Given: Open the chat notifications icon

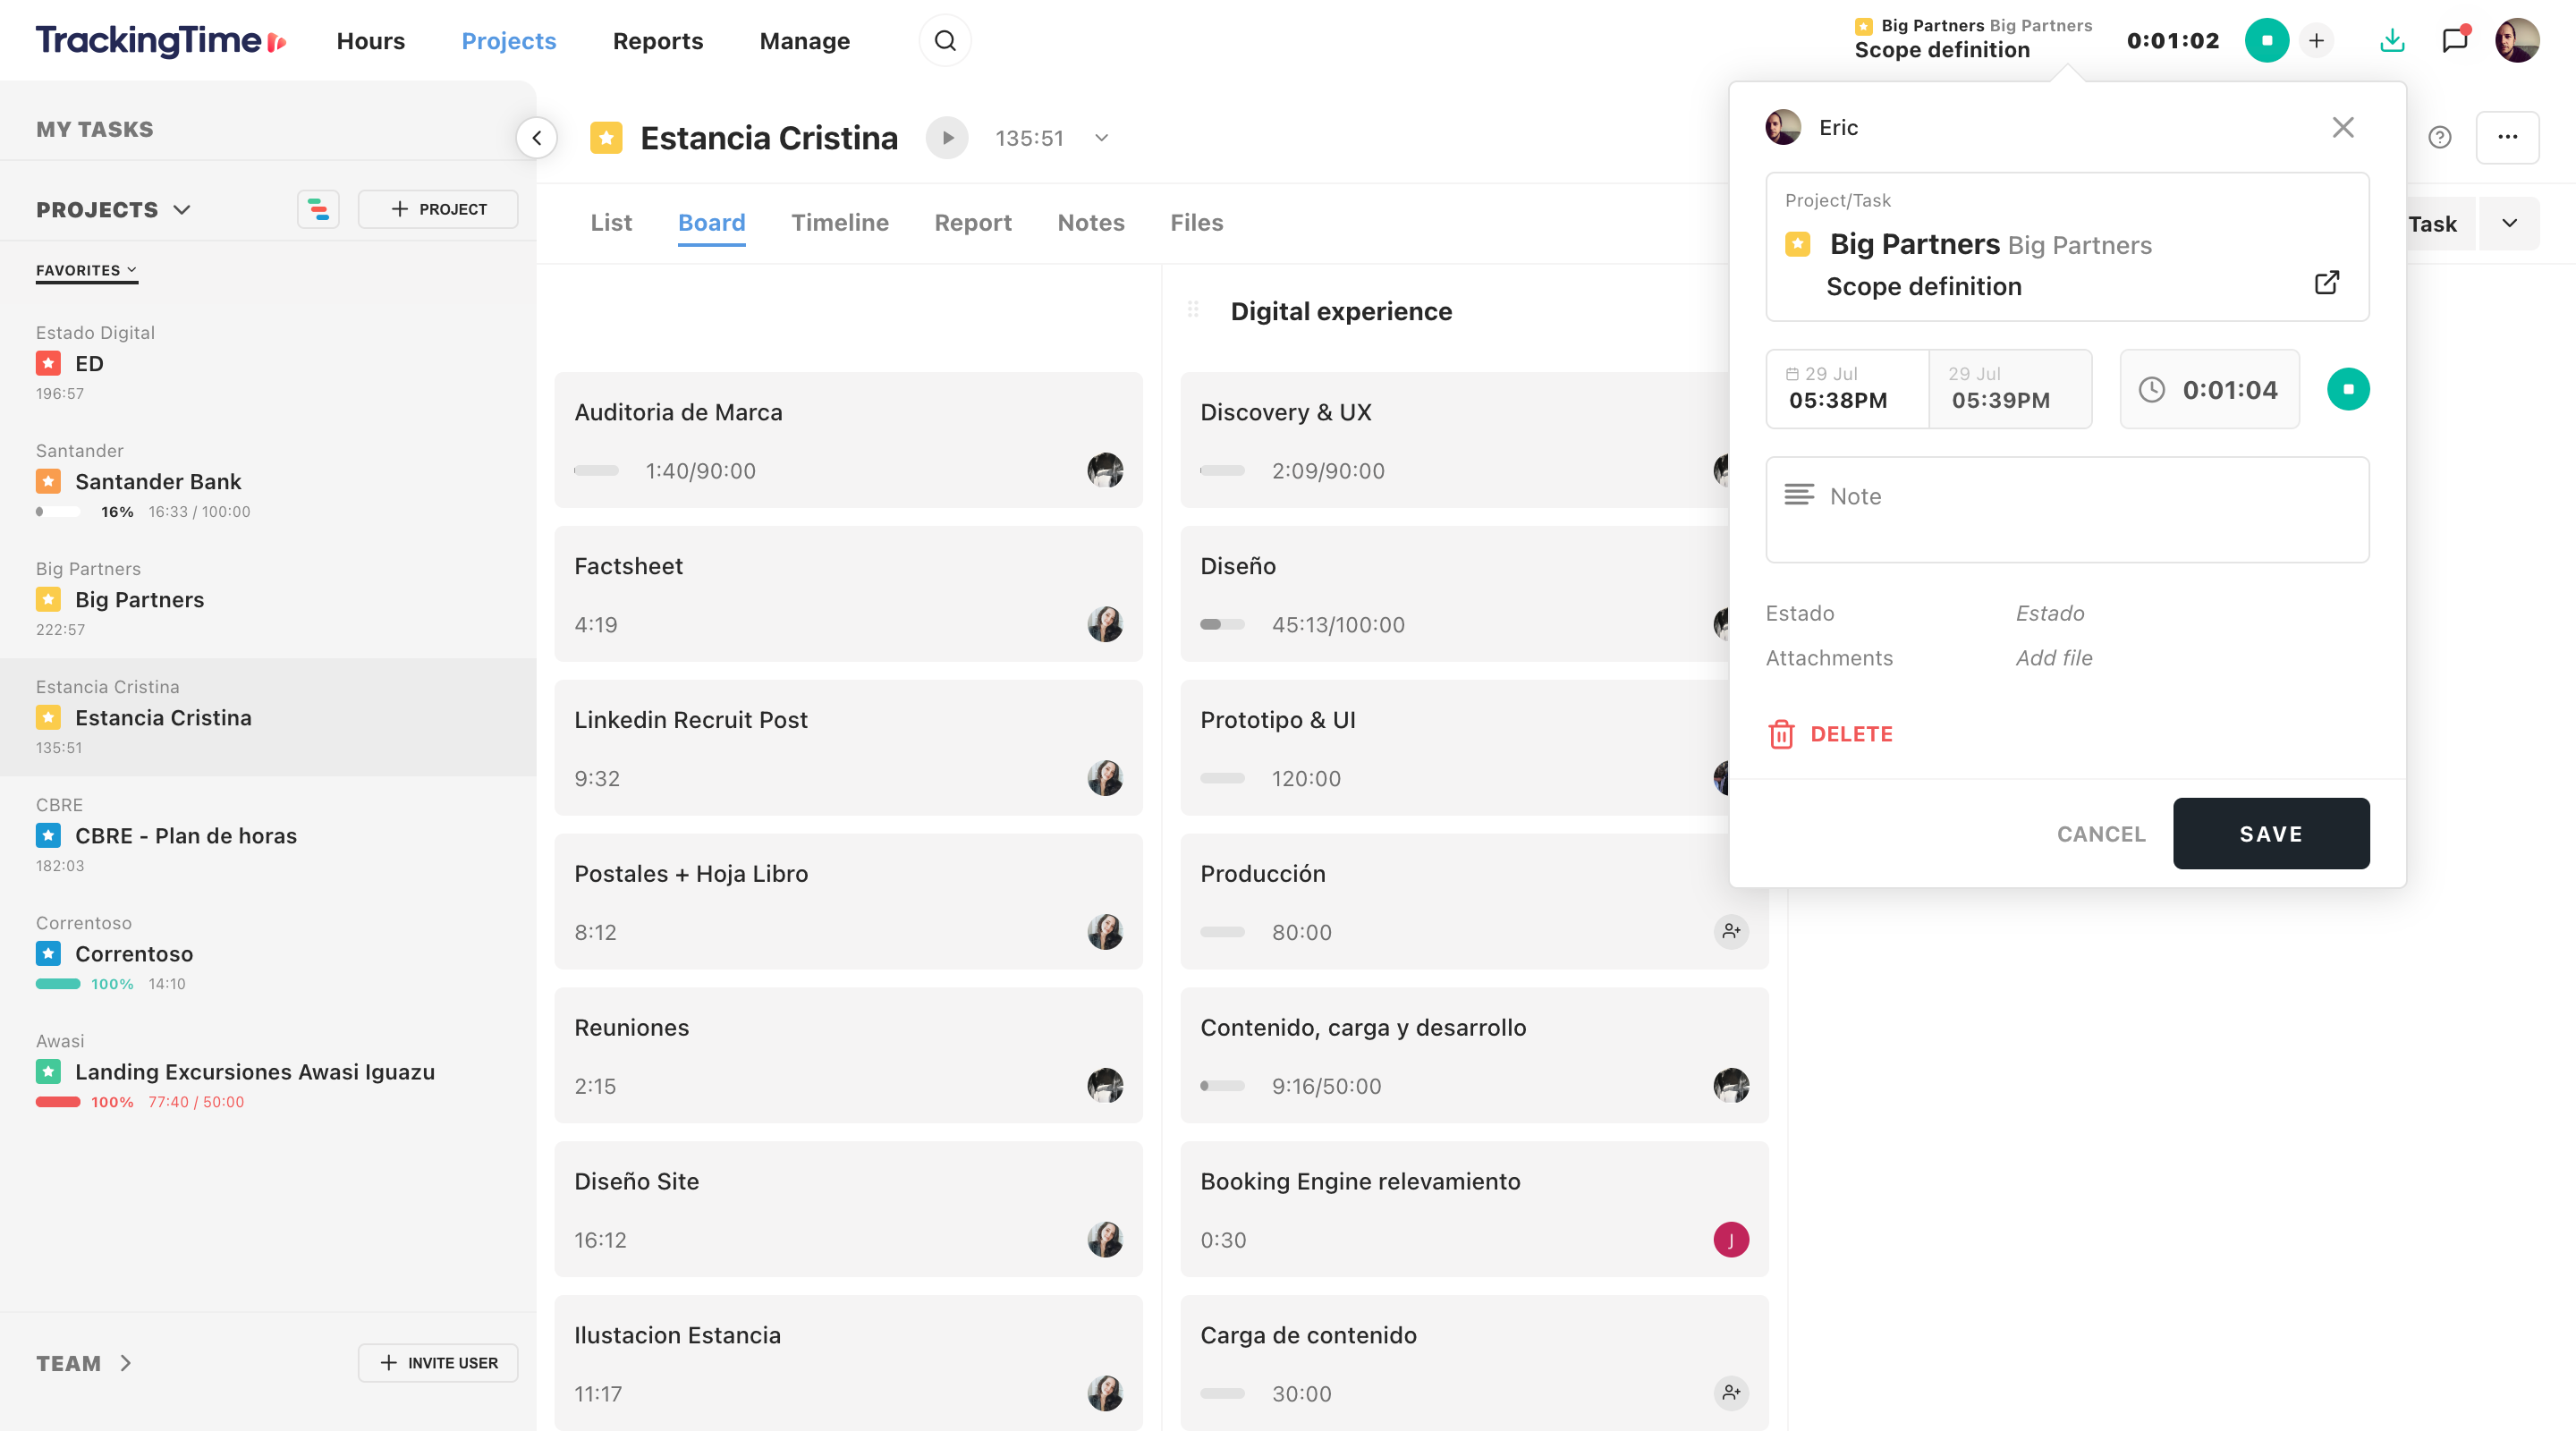Looking at the screenshot, I should click(2454, 41).
